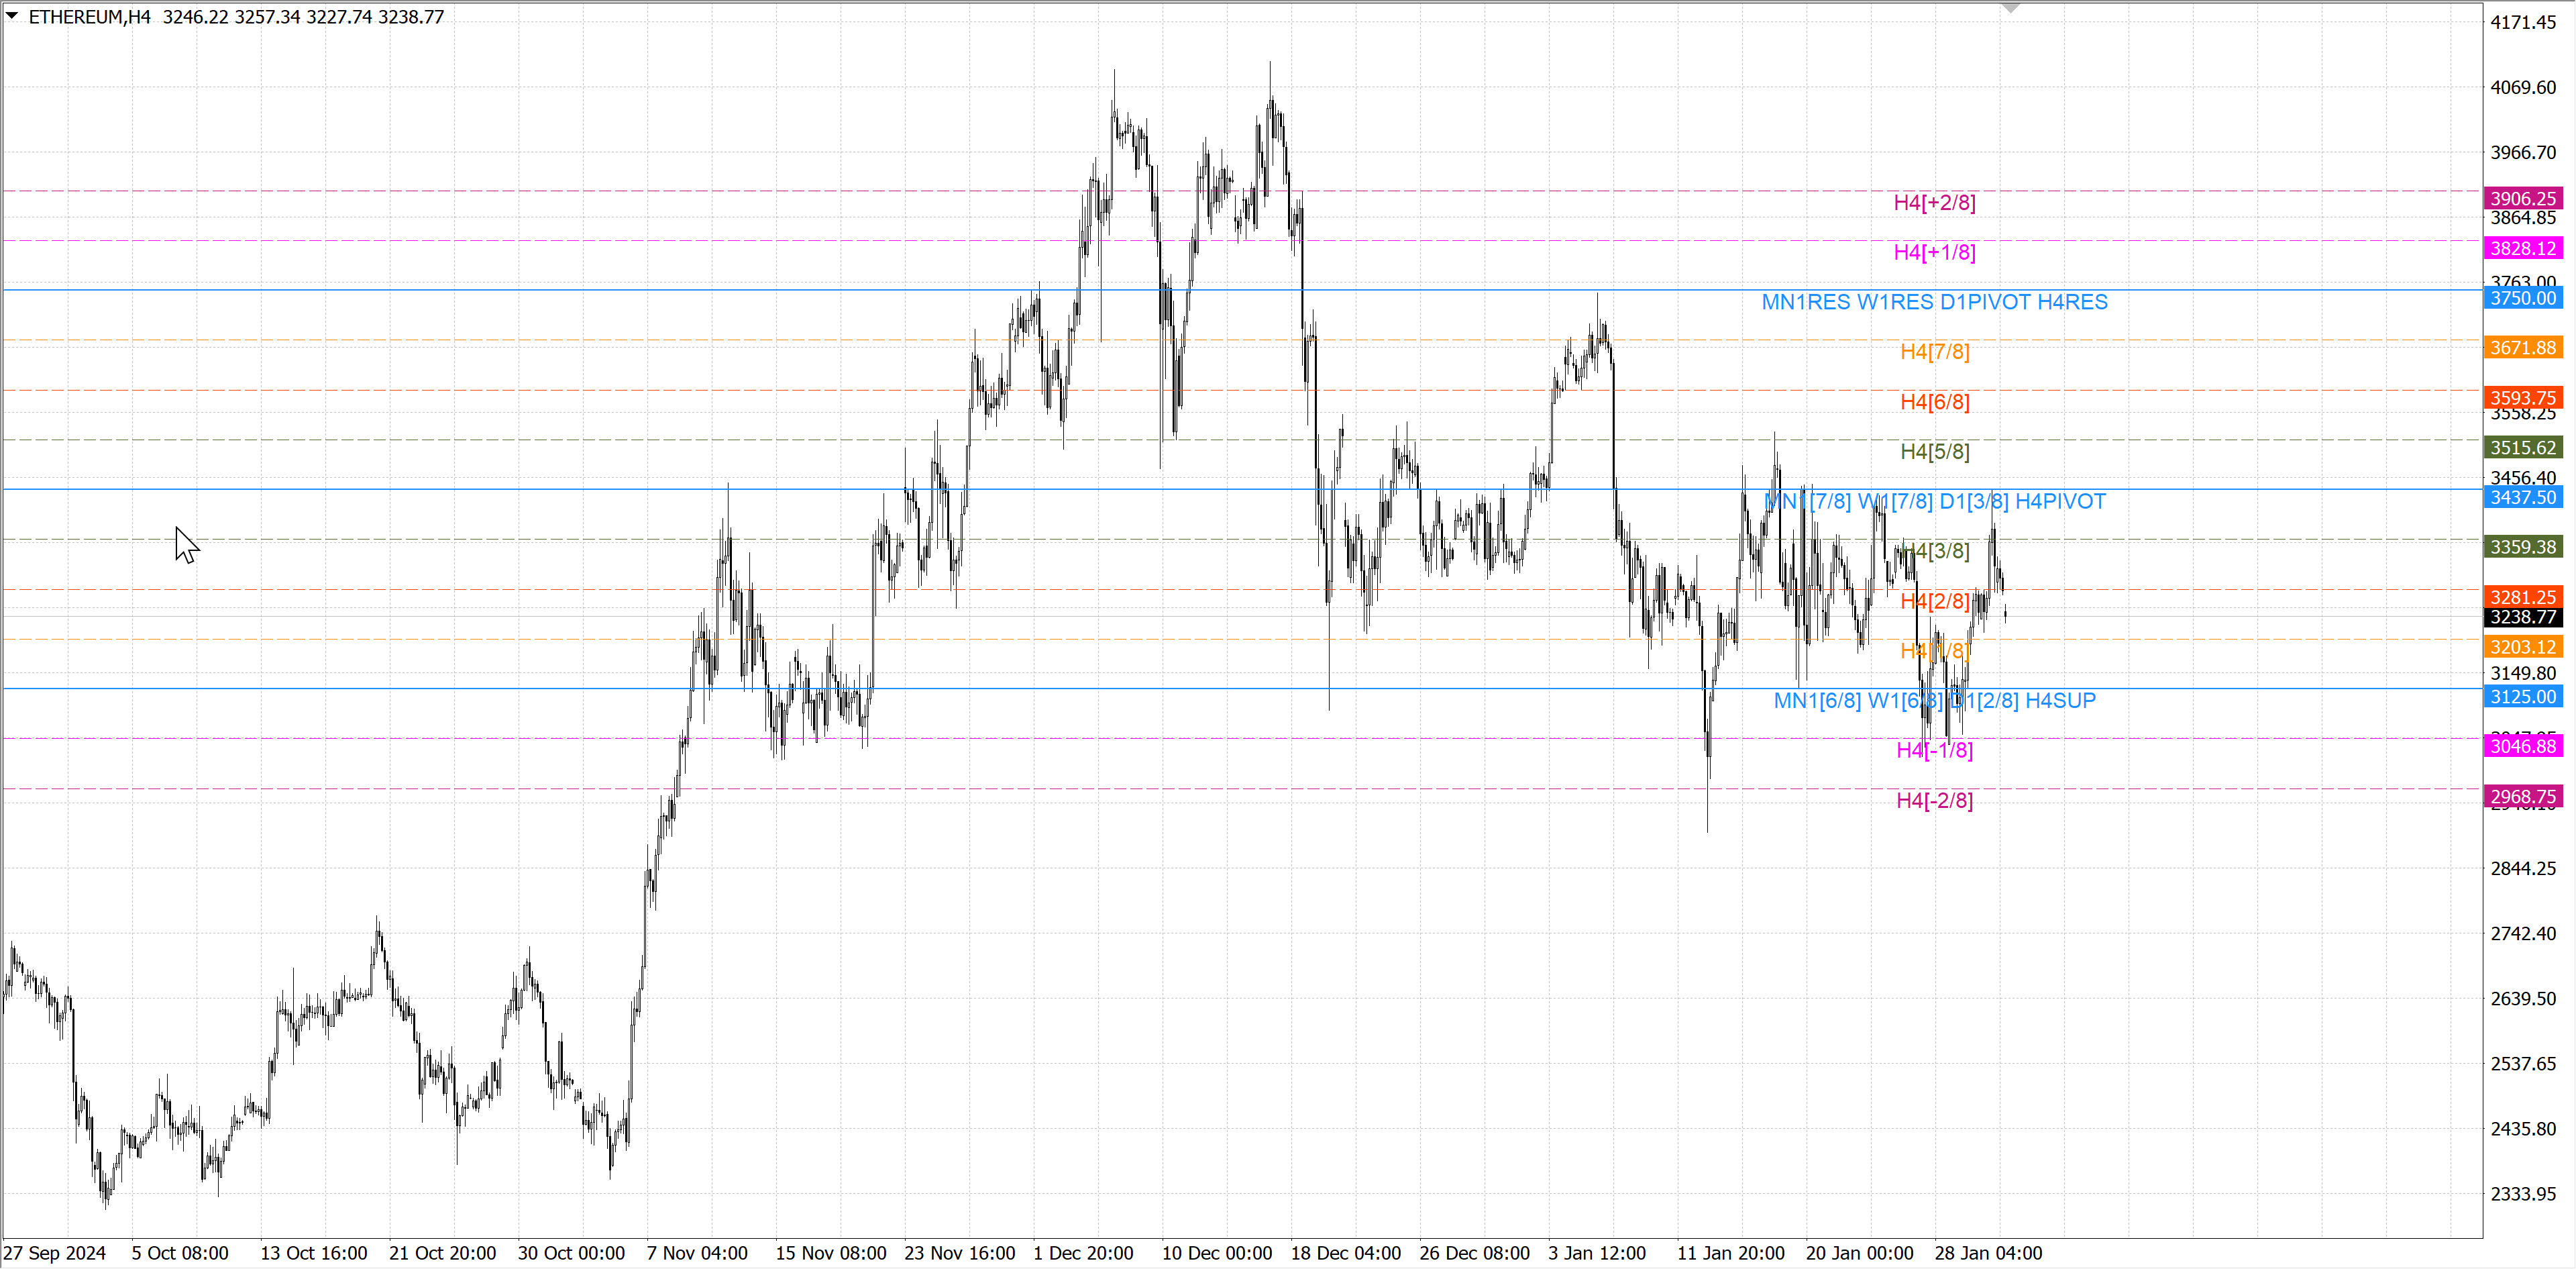Select the black 3238.77 current price tag
This screenshot has width=2576, height=1269.
2522,617
